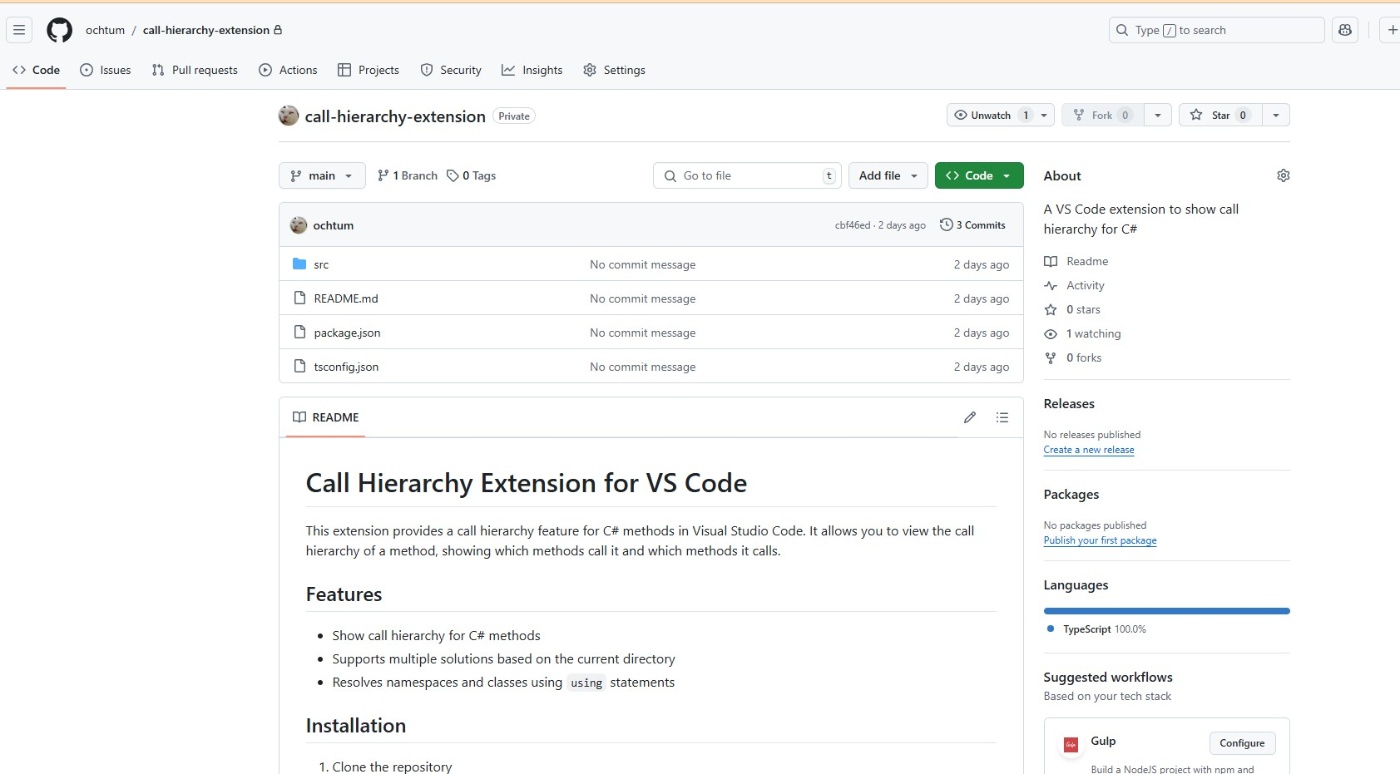
Task: Click the plus create-new icon
Action: pos(1391,30)
